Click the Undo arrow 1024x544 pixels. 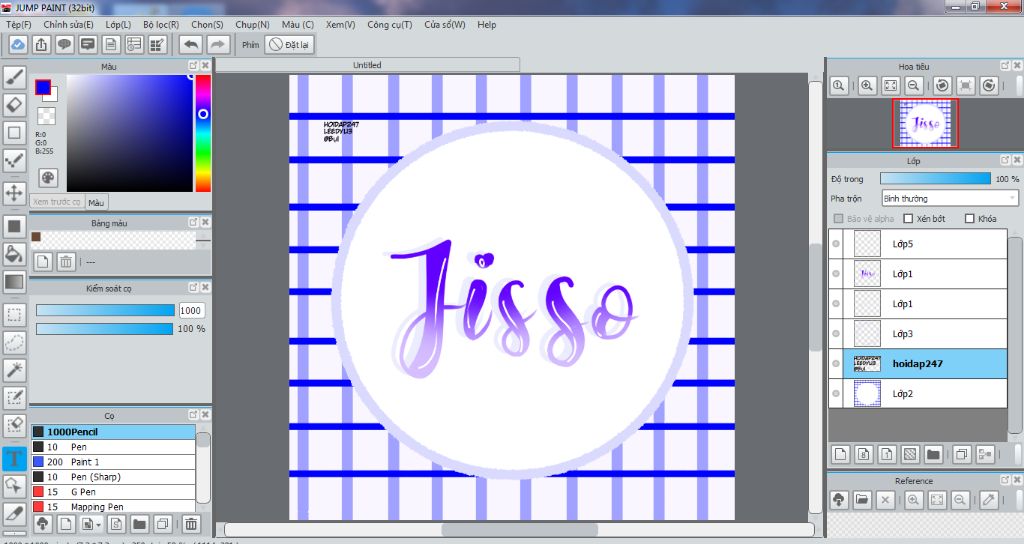click(191, 44)
